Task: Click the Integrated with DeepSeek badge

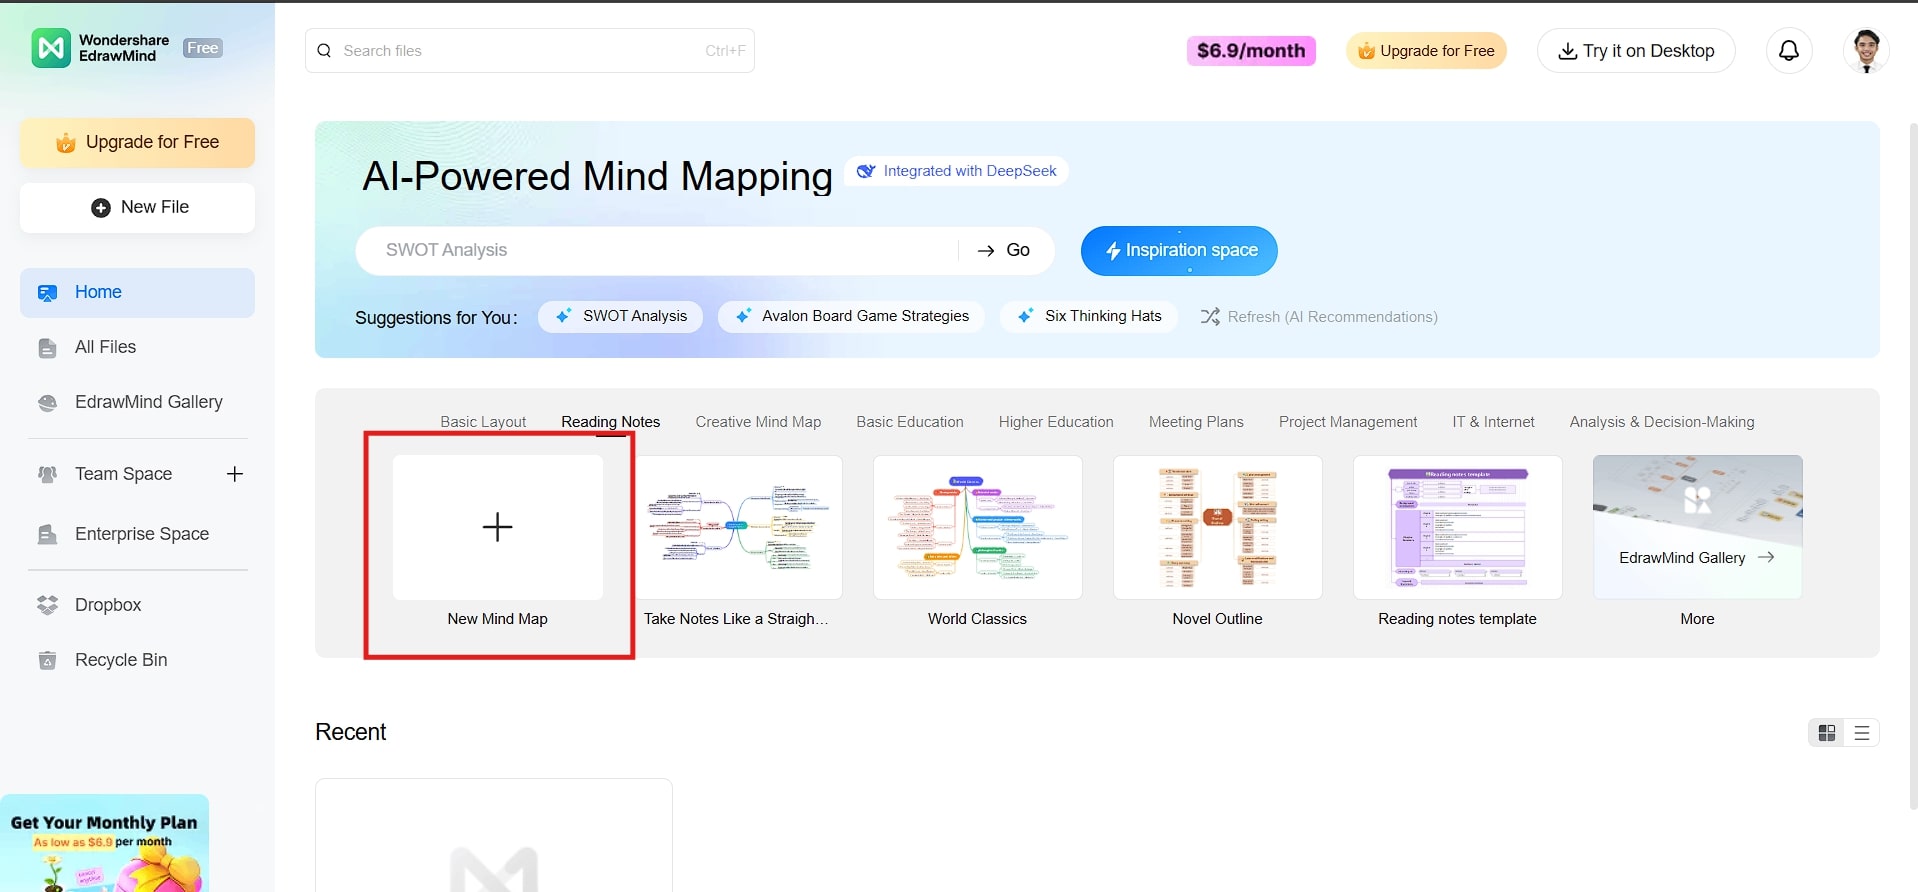Action: (957, 171)
